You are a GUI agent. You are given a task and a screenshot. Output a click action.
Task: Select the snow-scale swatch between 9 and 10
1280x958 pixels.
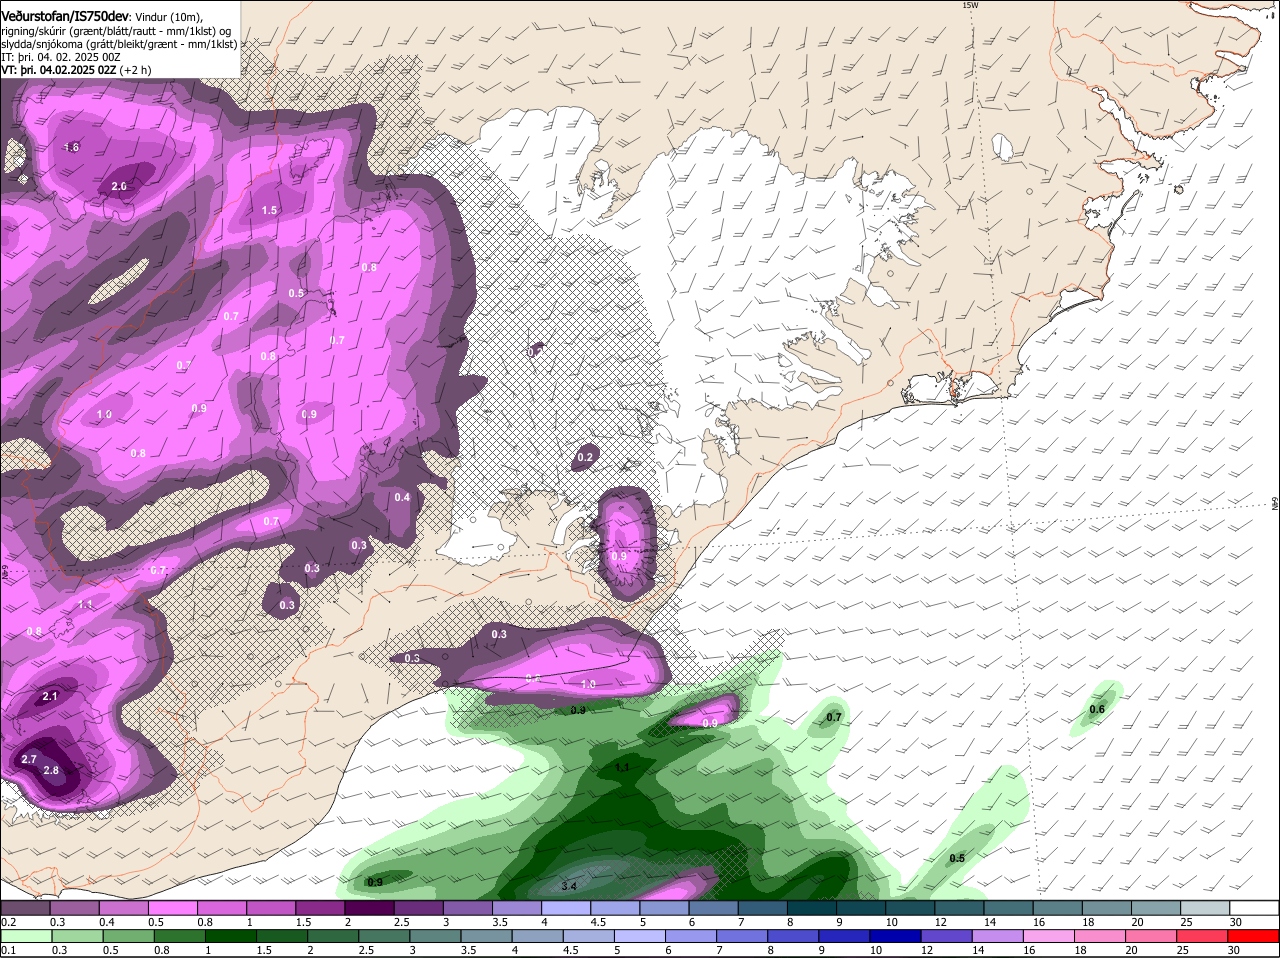[x=861, y=908]
